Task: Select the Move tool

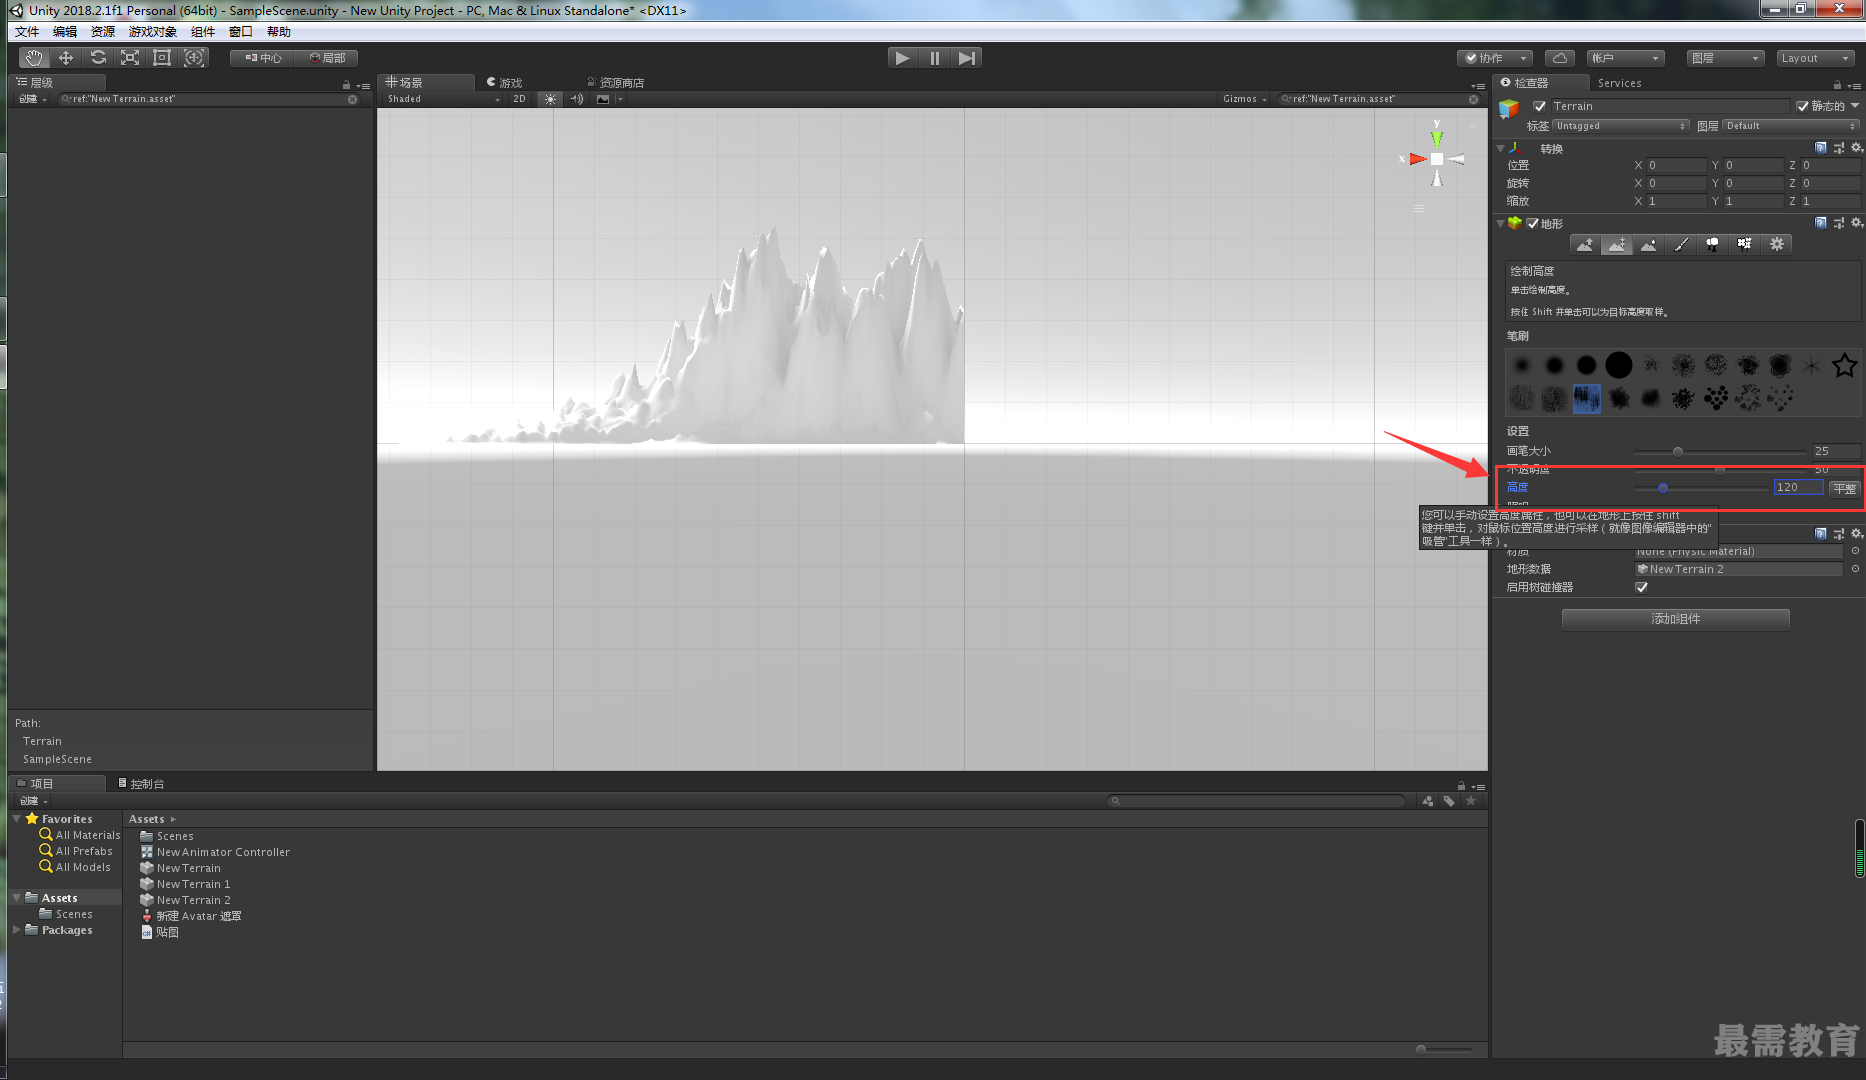Action: coord(66,58)
